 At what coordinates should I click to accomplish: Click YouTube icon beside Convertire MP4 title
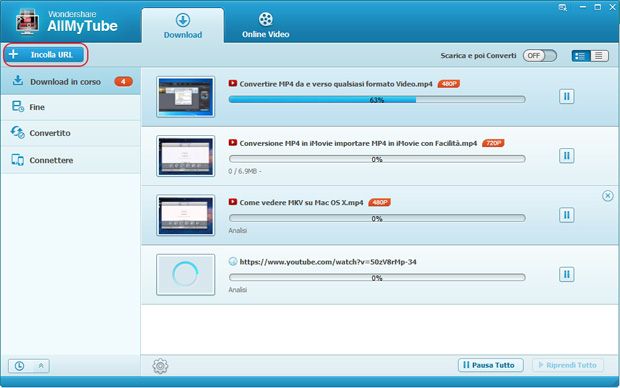pos(232,83)
